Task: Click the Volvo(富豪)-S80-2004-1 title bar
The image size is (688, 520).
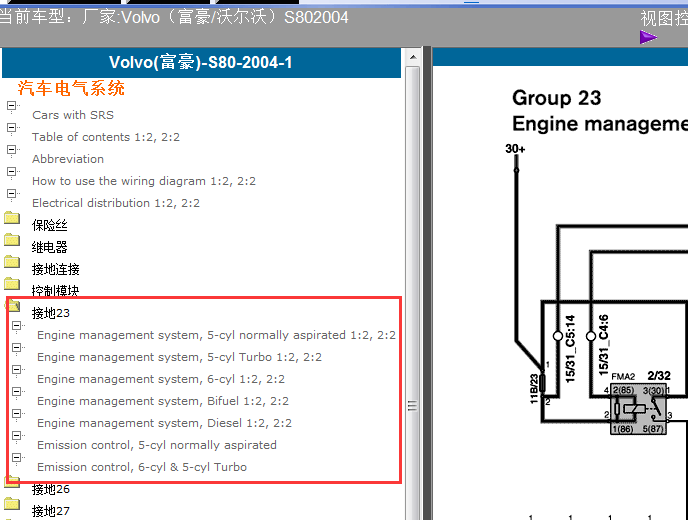Action: coord(201,62)
